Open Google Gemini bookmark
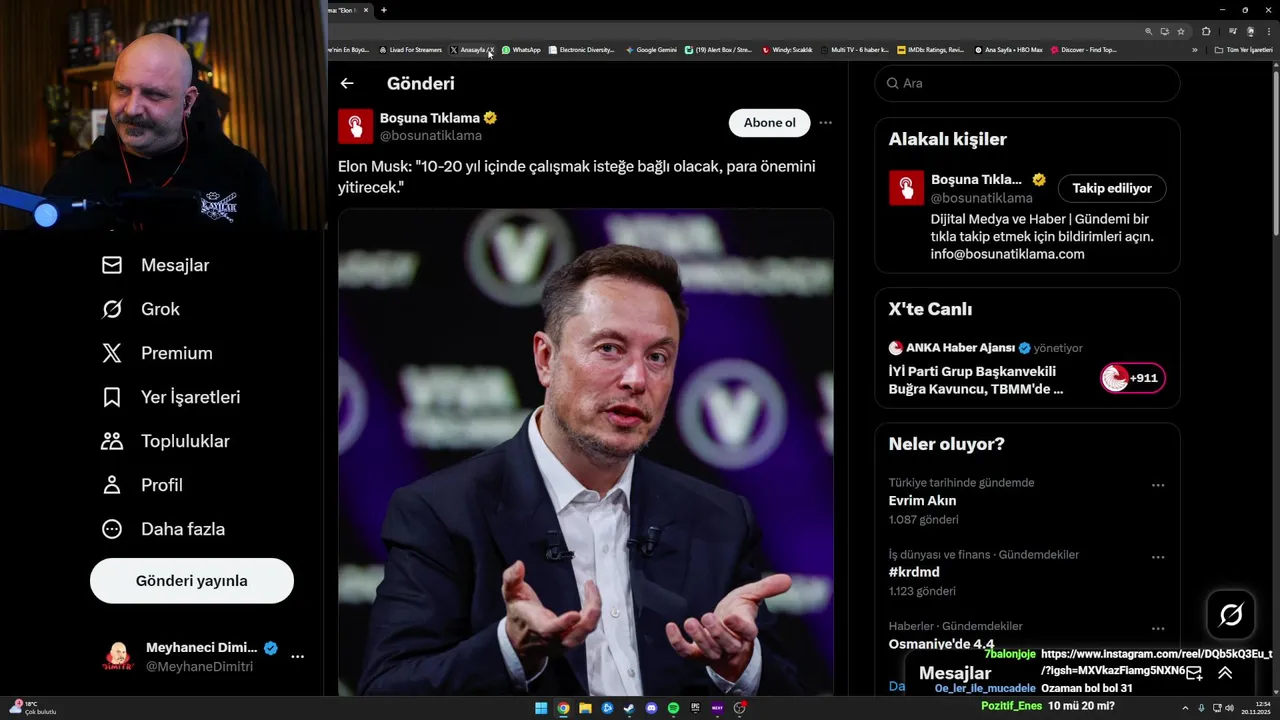Screen dimensions: 1280x720 coord(651,50)
